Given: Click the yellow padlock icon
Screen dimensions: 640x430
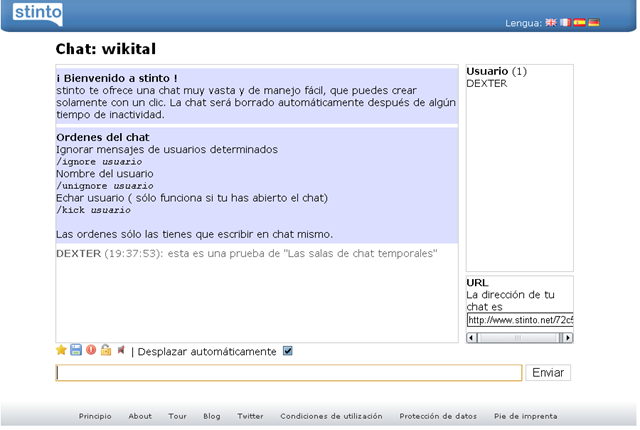Looking at the screenshot, I should tap(106, 350).
